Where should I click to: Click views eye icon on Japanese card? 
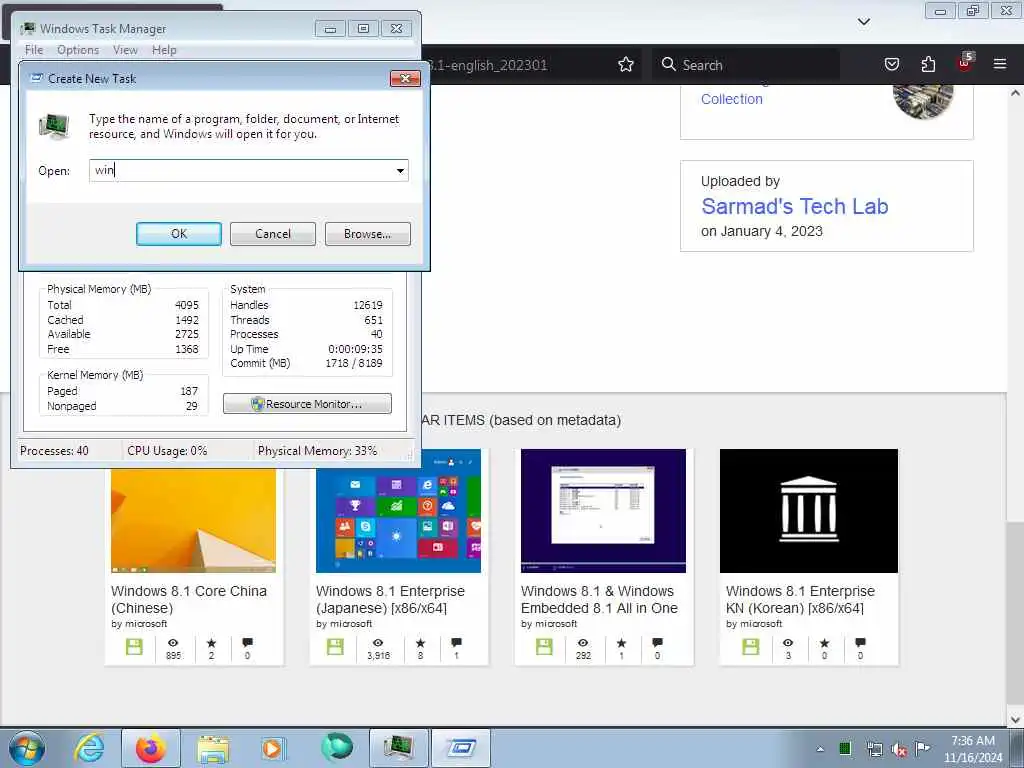[x=378, y=643]
